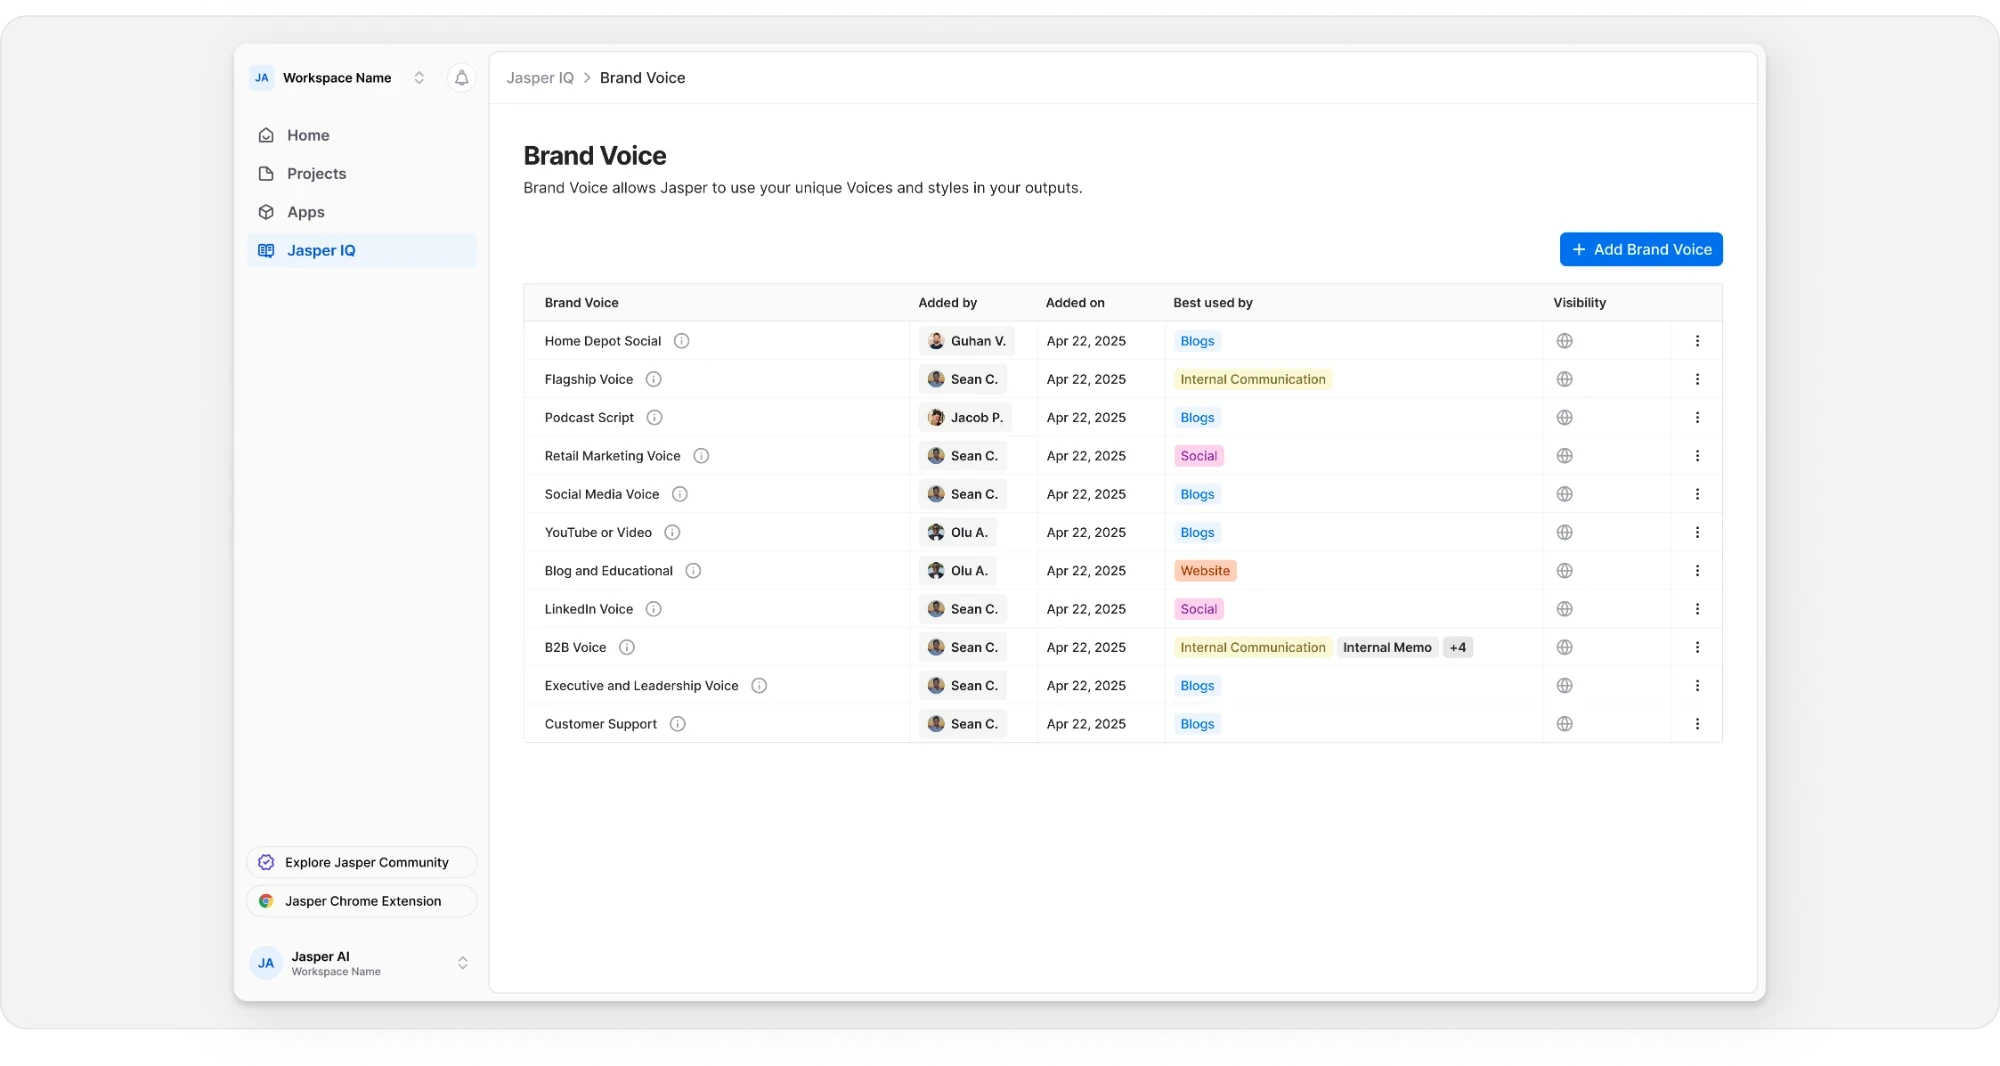Expand the +4 more tags on B2B Voice
Viewport: 2000px width, 1066px height.
[1458, 648]
